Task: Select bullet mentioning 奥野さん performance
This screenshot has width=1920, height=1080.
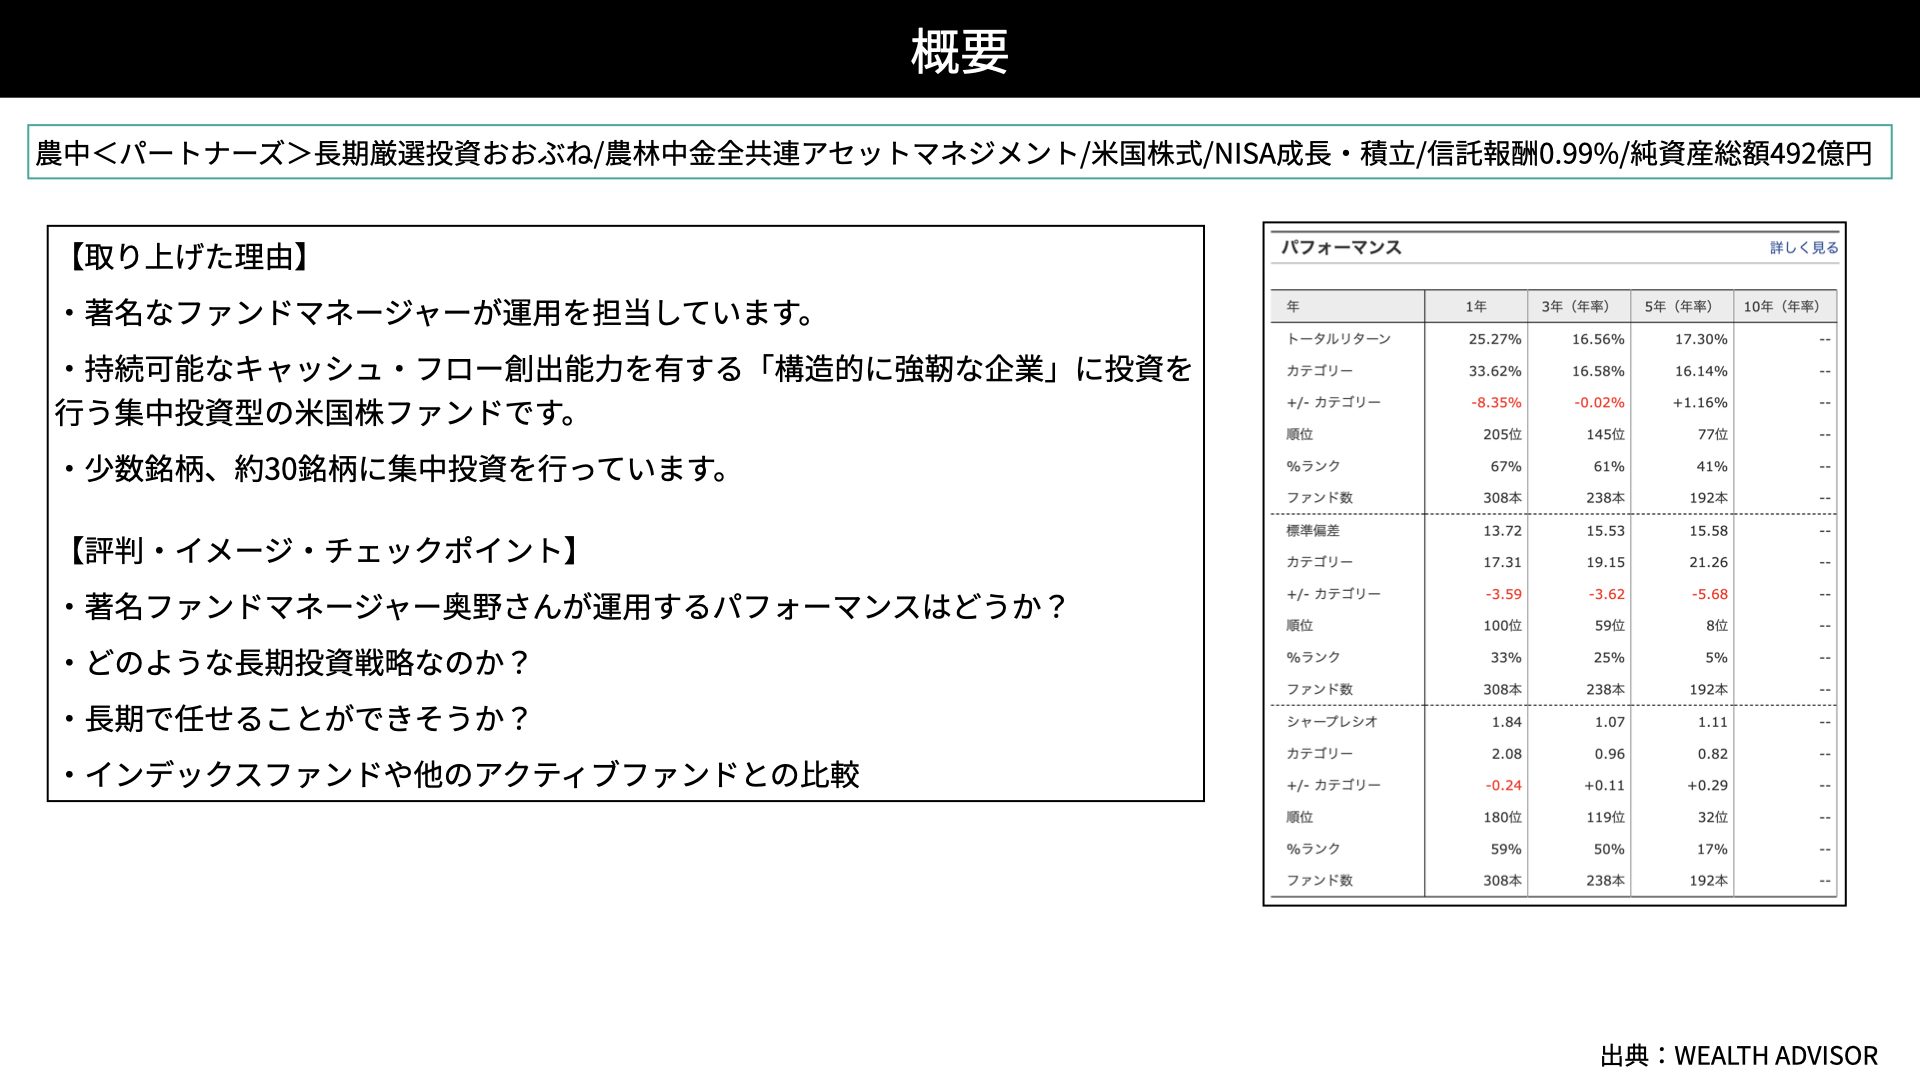Action: coord(565,606)
